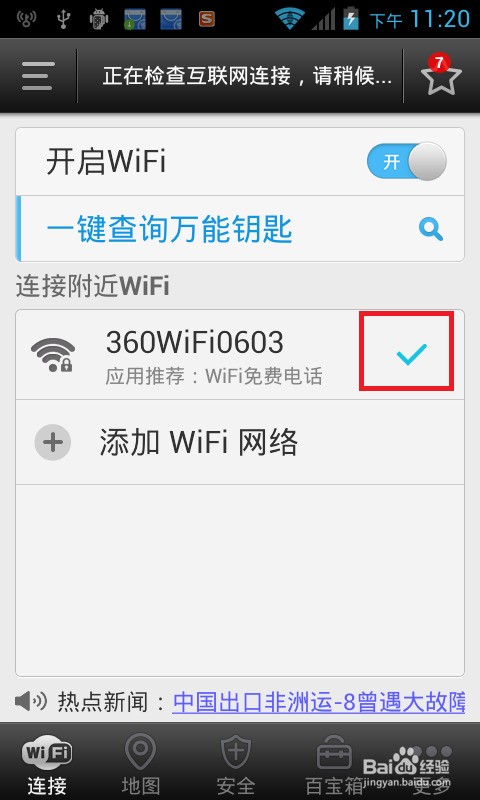Tap the Android debug icon in status bar
The height and width of the screenshot is (800, 480).
click(x=98, y=19)
